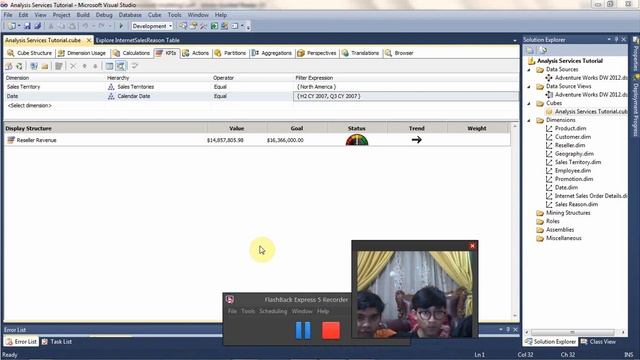Switch to the Perspectives tab

click(317, 53)
